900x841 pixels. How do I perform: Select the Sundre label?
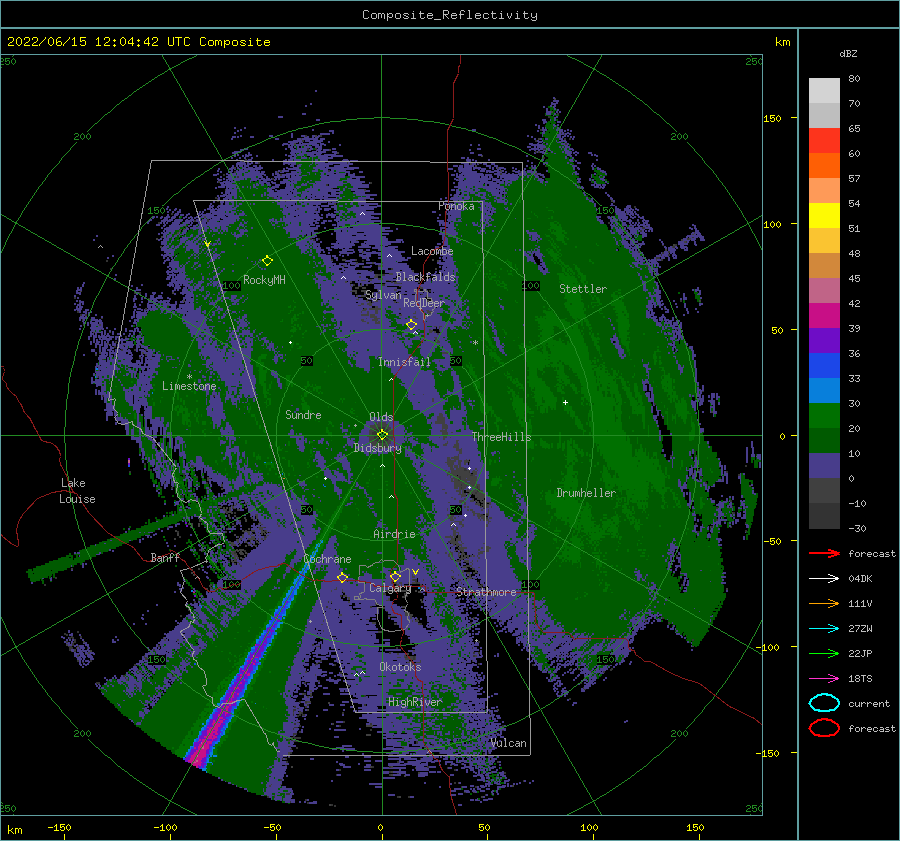point(303,414)
